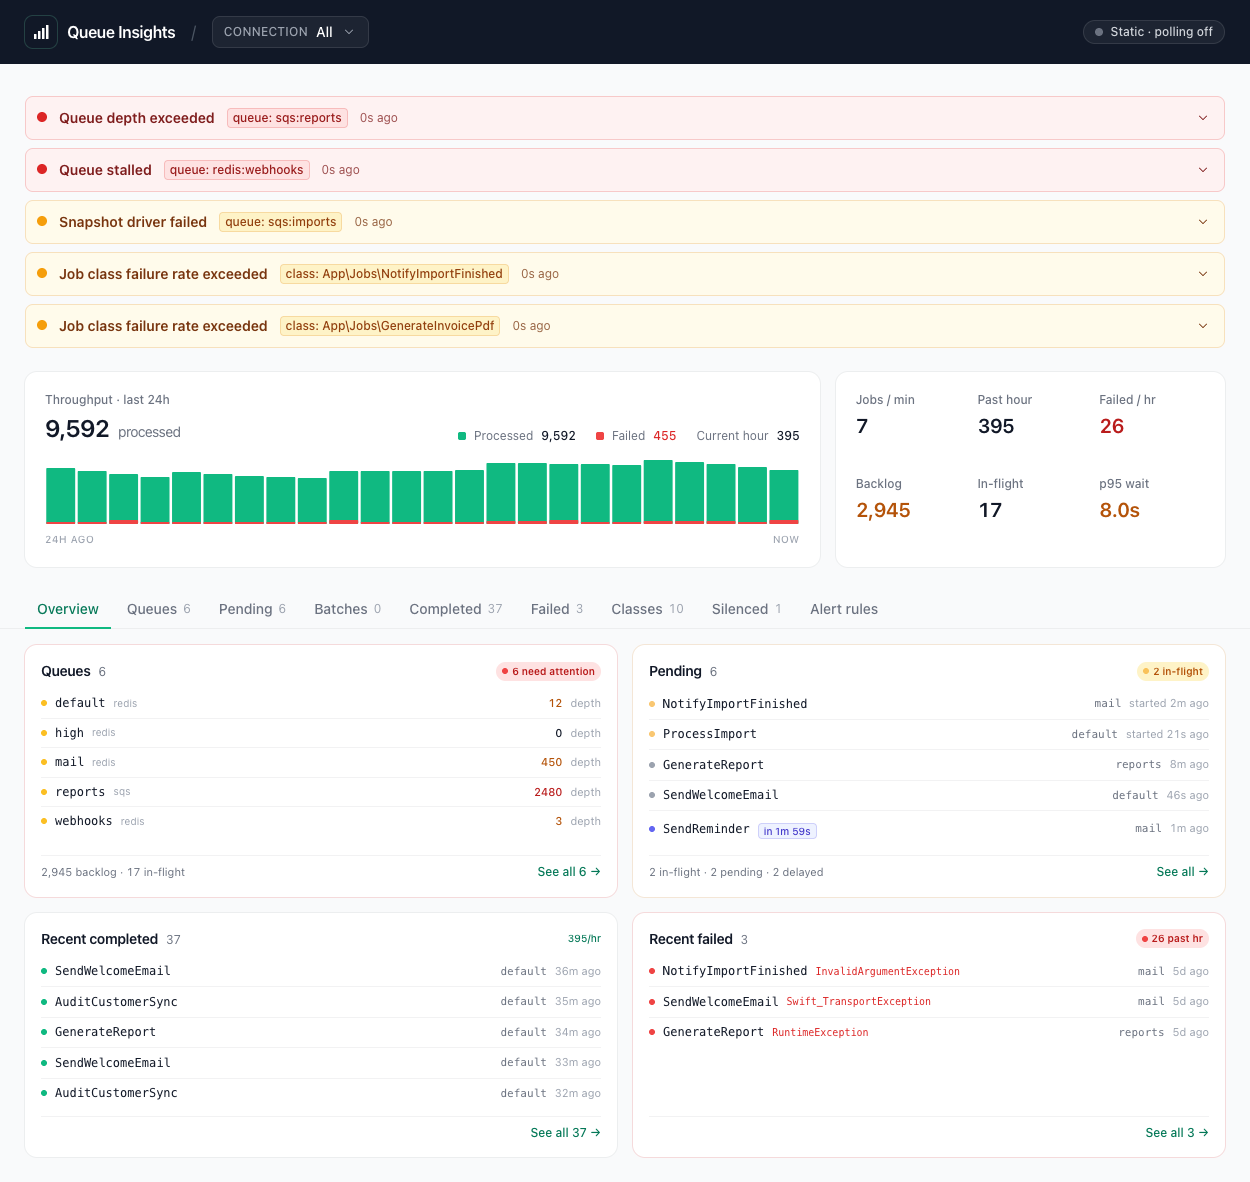Click the p95 wait 8.0s metric

(x=1124, y=498)
